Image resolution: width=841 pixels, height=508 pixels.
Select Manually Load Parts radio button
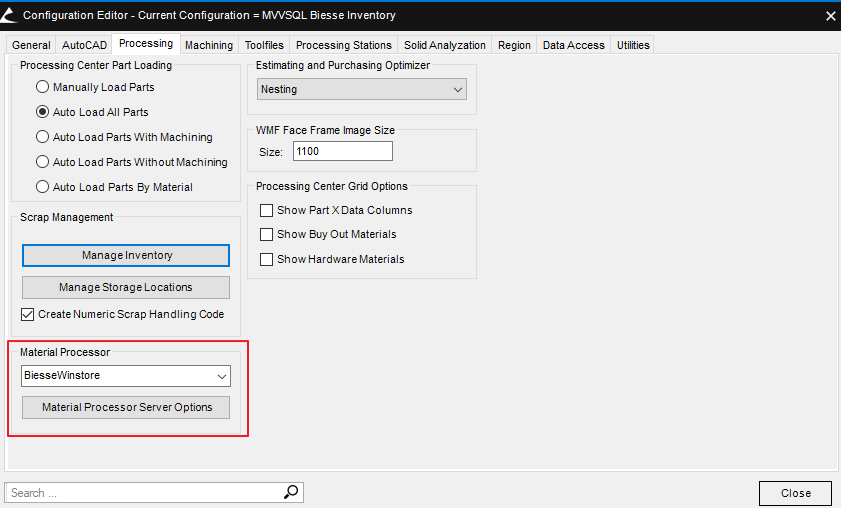click(43, 87)
